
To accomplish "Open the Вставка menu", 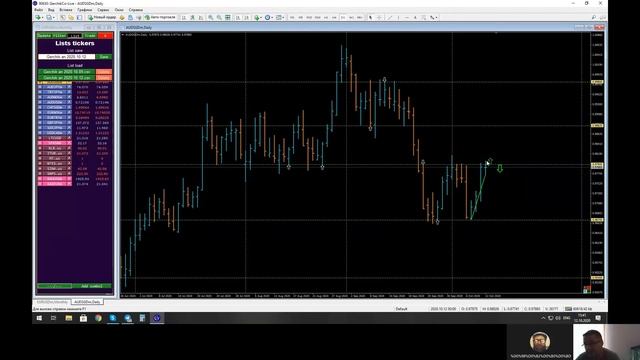I will 66,9.
